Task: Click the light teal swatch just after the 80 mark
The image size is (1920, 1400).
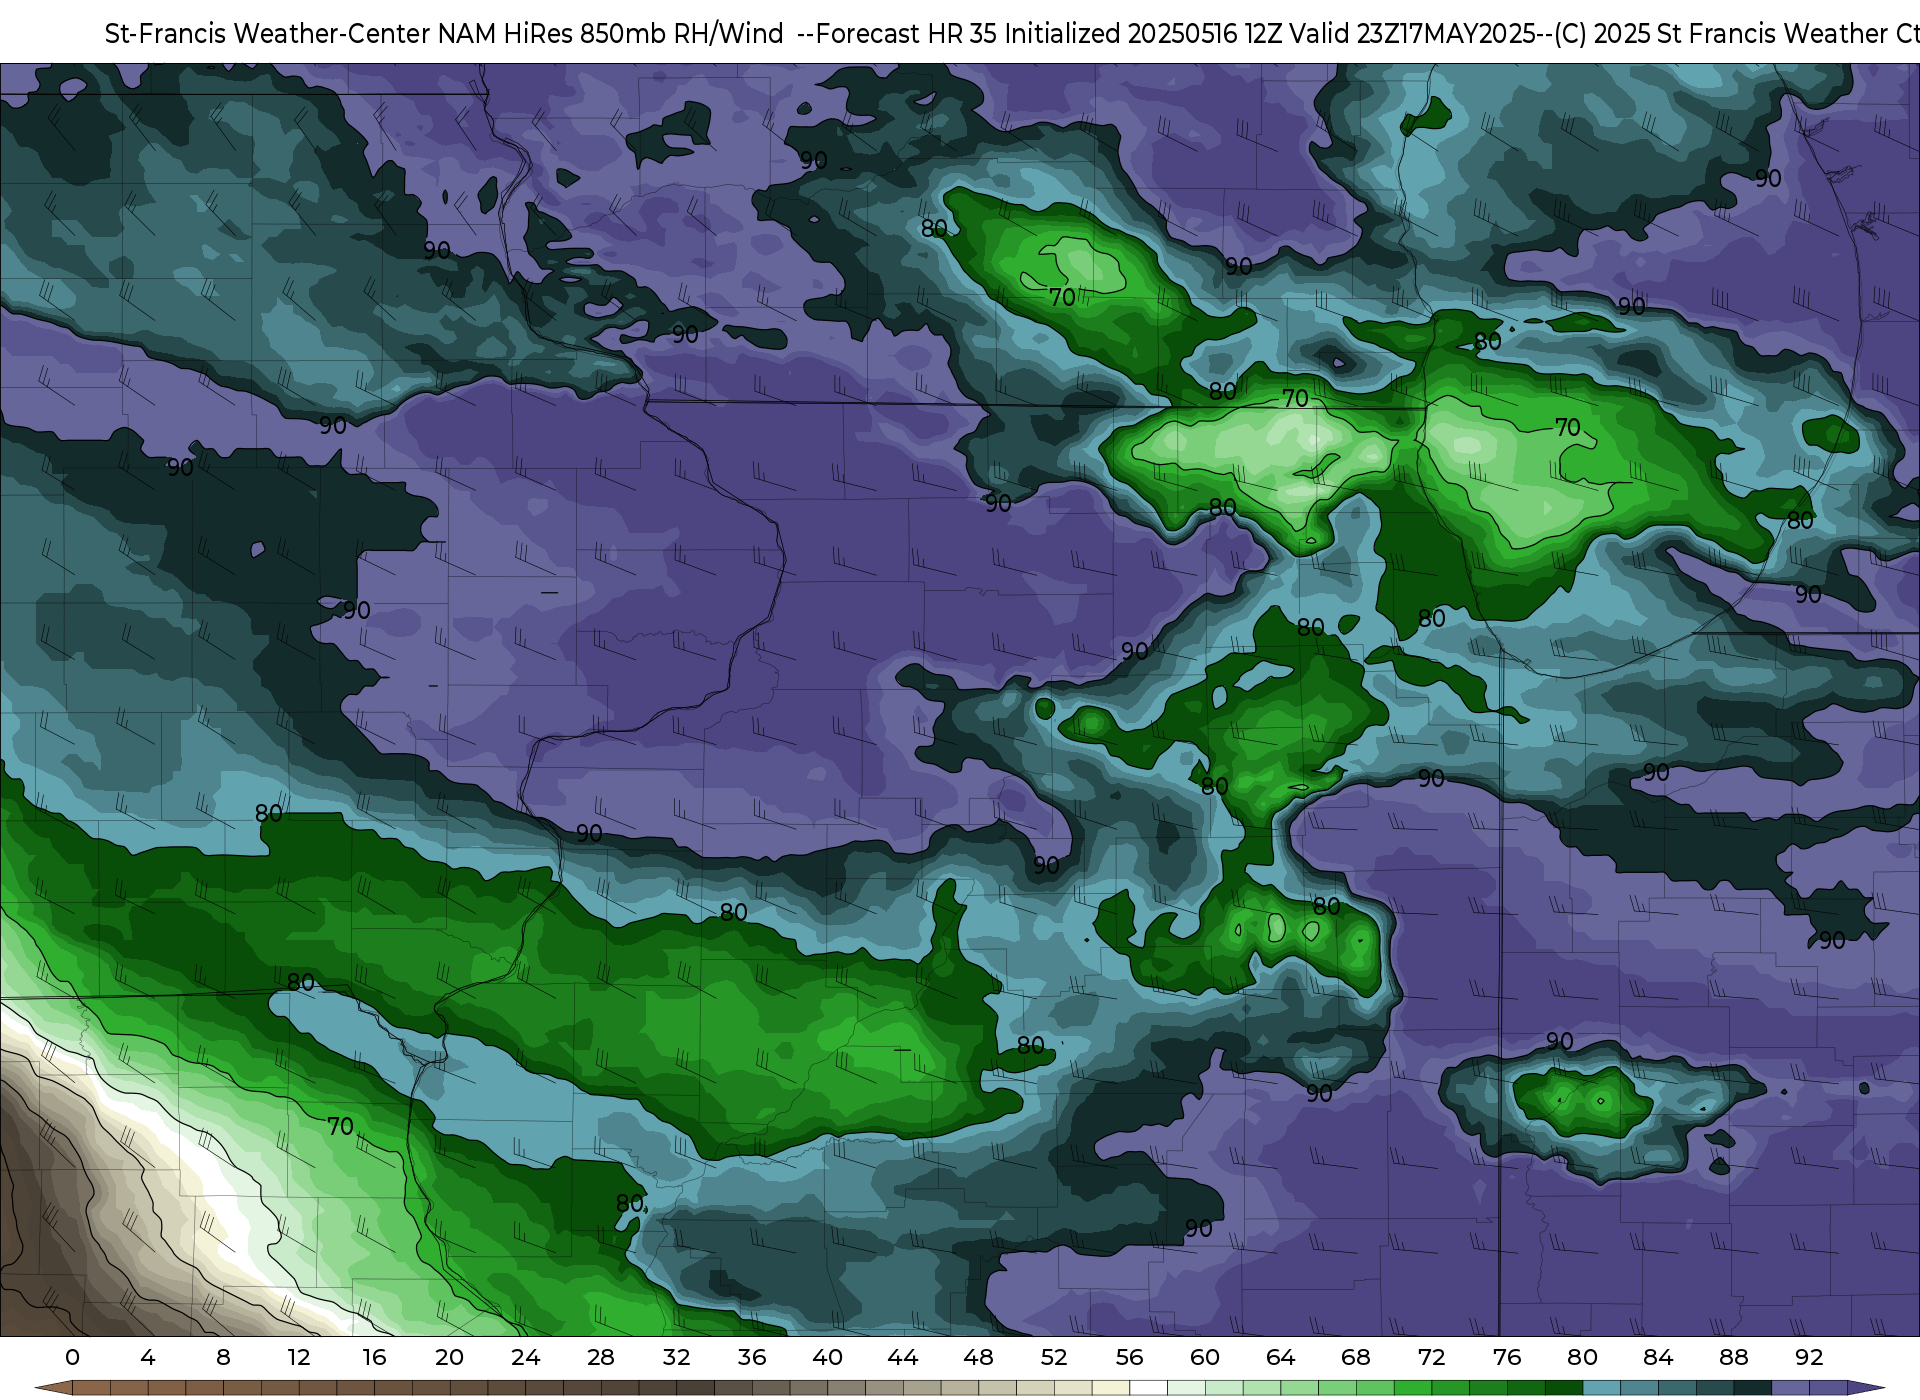Action: 1602,1388
